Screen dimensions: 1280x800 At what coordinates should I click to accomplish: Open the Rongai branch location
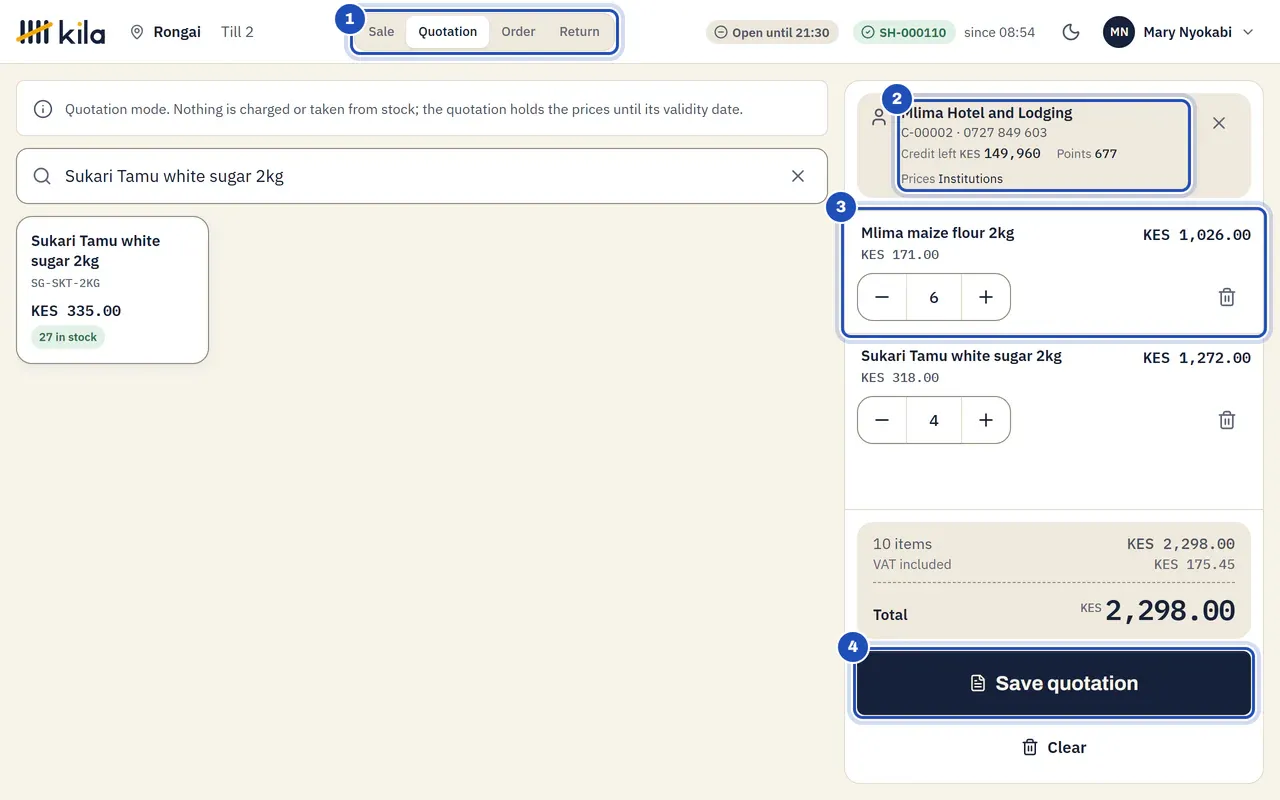[166, 32]
